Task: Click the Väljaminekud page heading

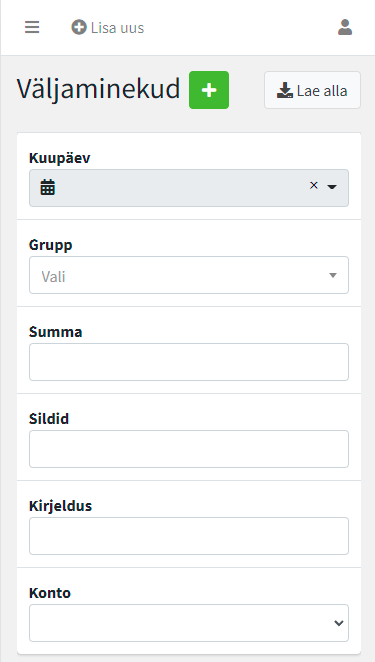Action: tap(98, 89)
